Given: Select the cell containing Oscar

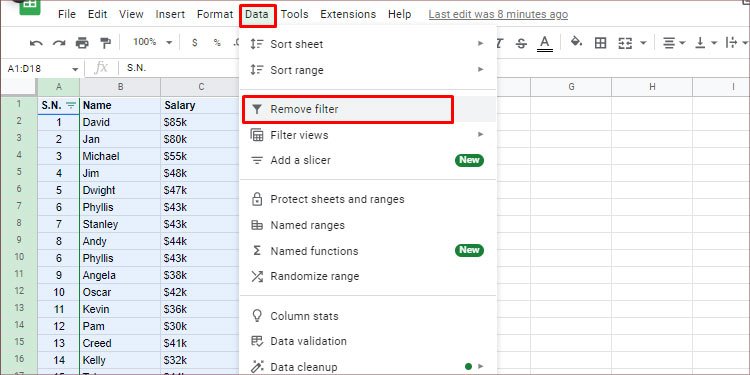Looking at the screenshot, I should click(x=120, y=292).
